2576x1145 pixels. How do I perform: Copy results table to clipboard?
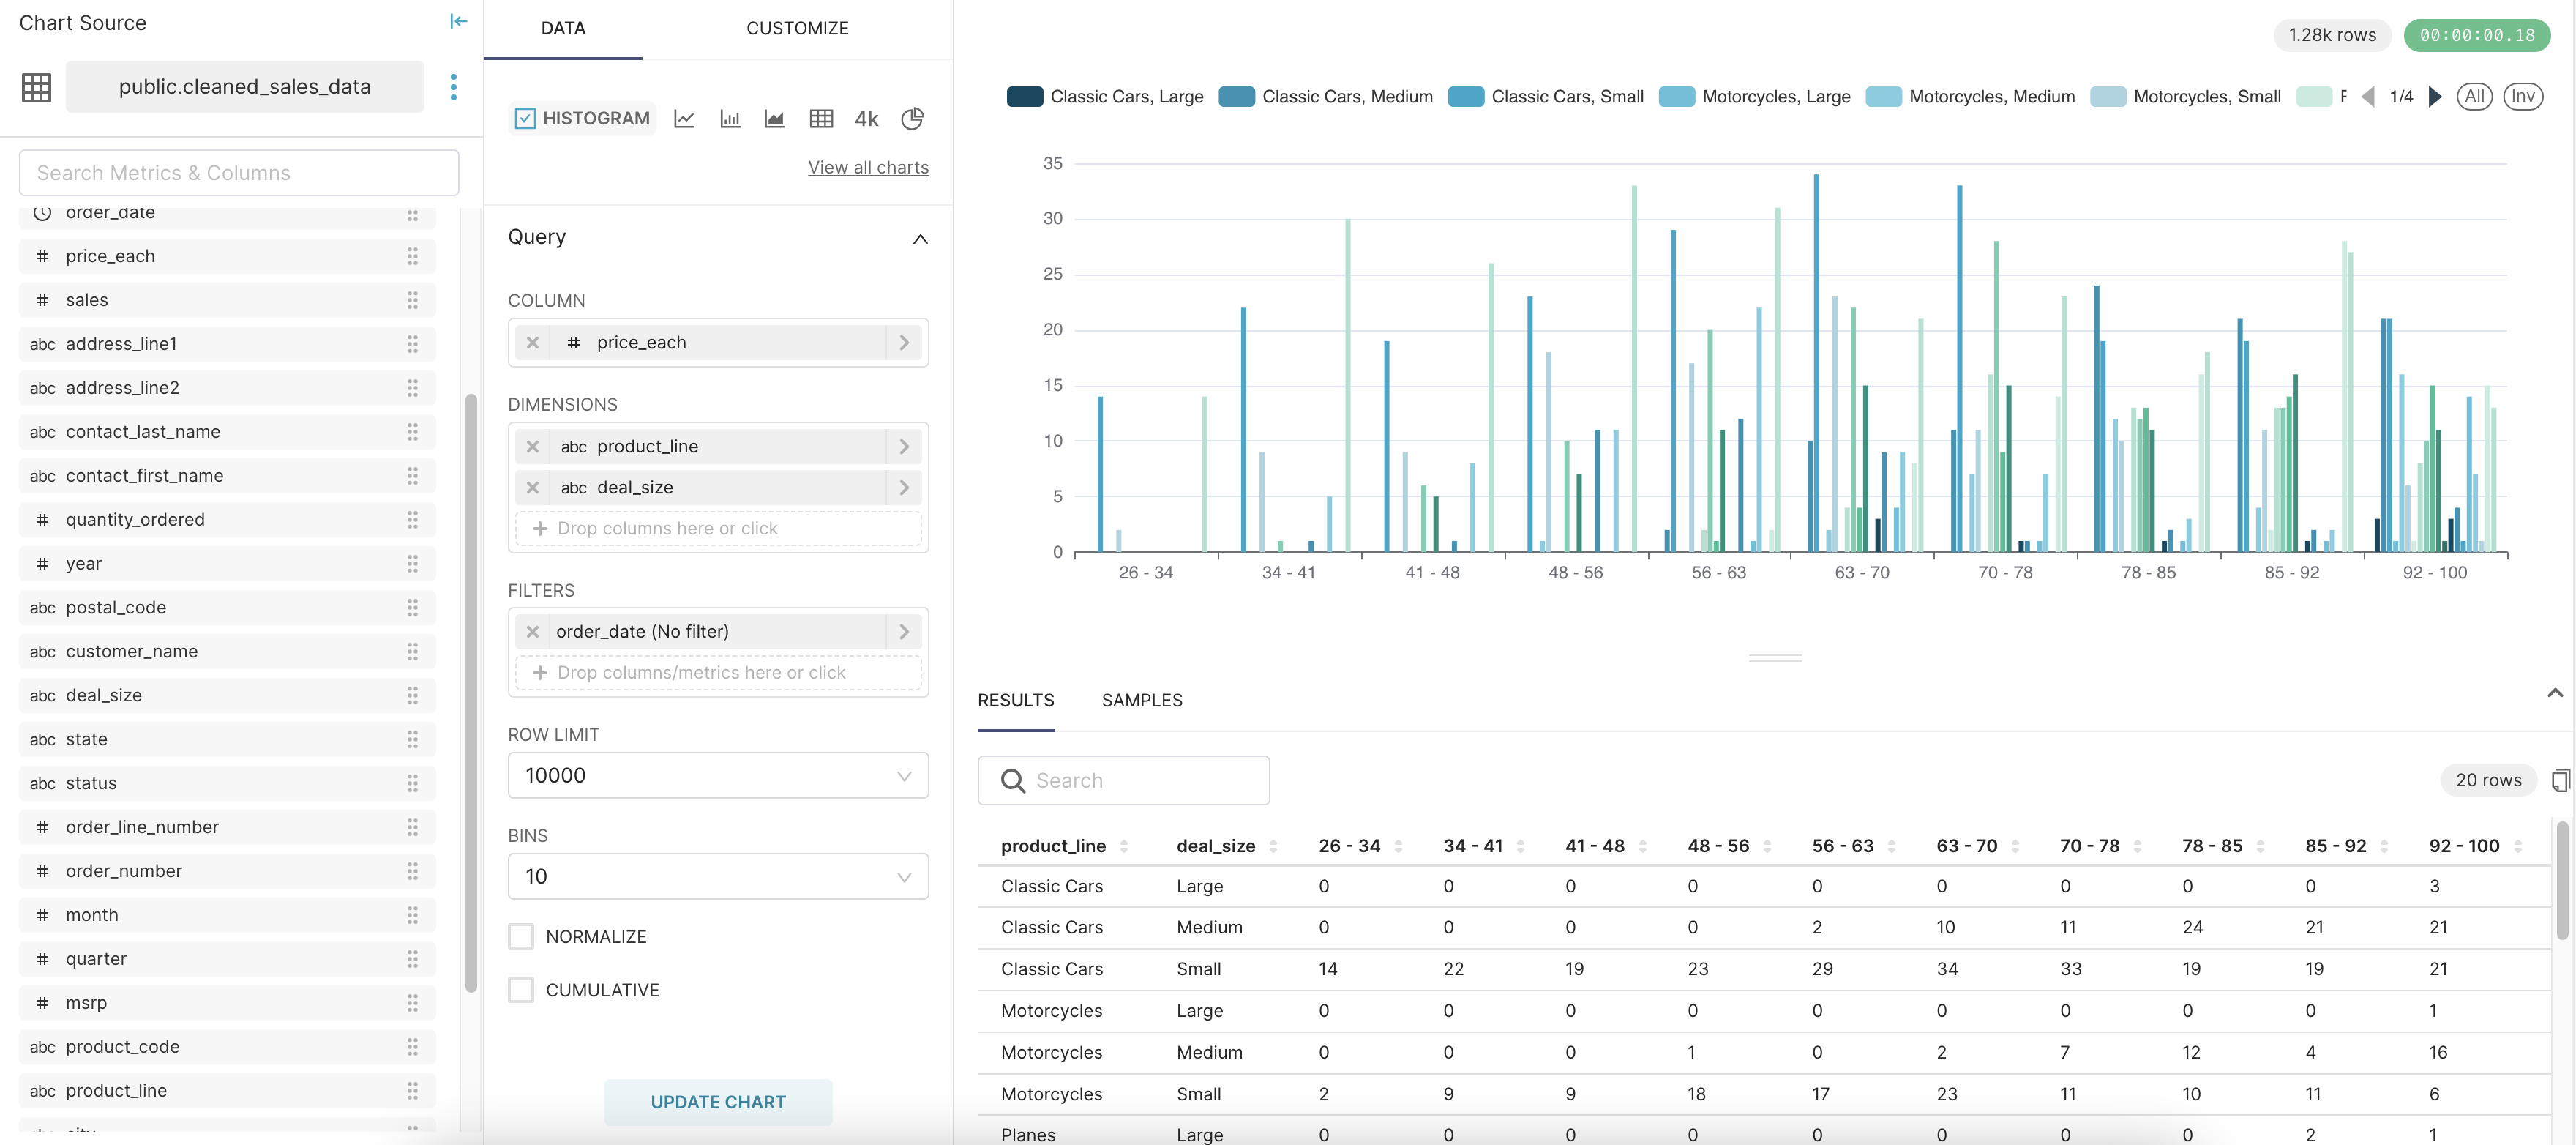click(2559, 780)
